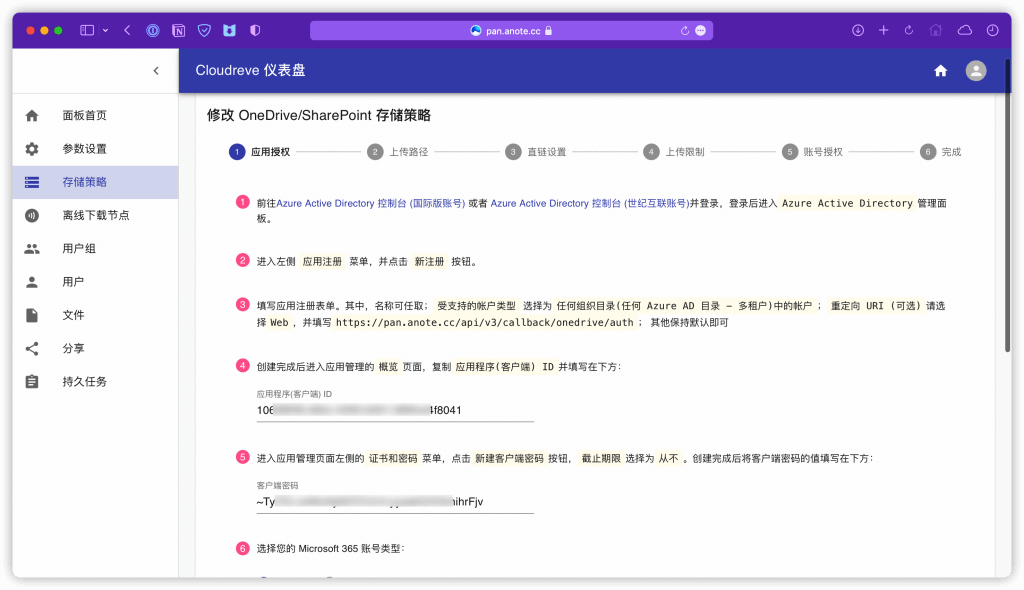This screenshot has width=1024, height=590.
Task: Open Safari downloads list
Action: pos(857,30)
